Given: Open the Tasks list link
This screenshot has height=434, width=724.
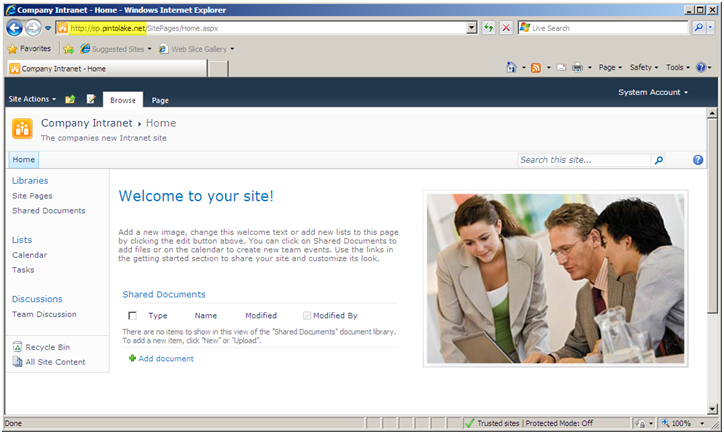Looking at the screenshot, I should click(x=23, y=270).
